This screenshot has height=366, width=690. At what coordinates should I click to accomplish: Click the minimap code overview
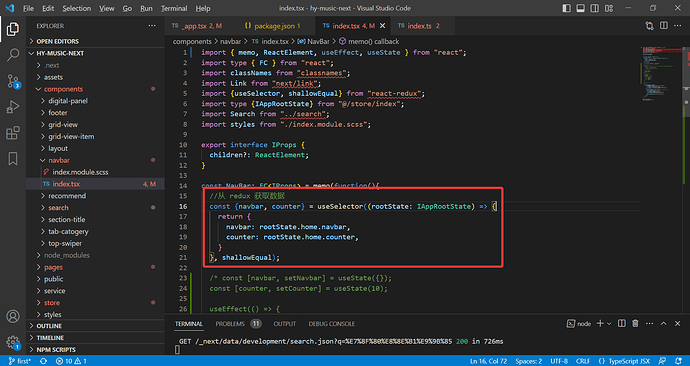click(x=662, y=75)
